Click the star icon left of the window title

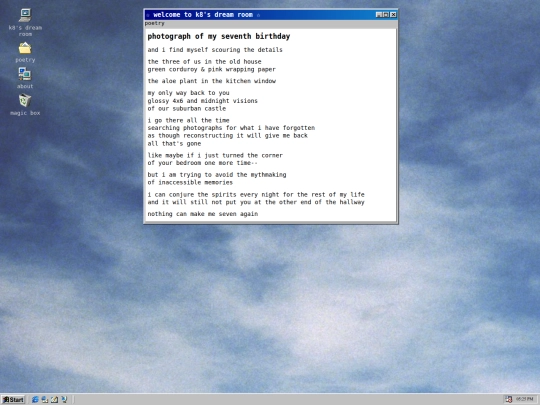[148, 15]
